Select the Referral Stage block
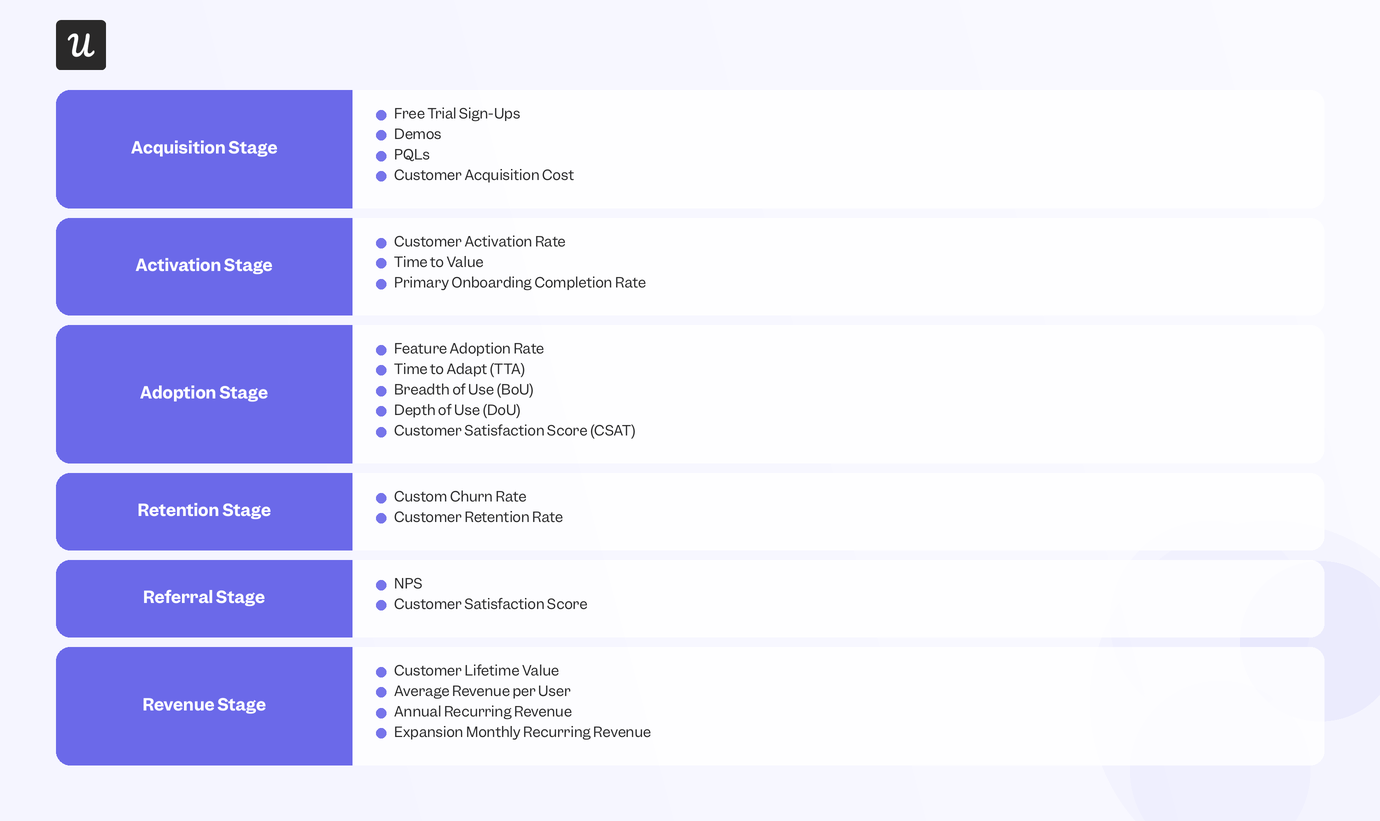The image size is (1380, 821). (204, 598)
